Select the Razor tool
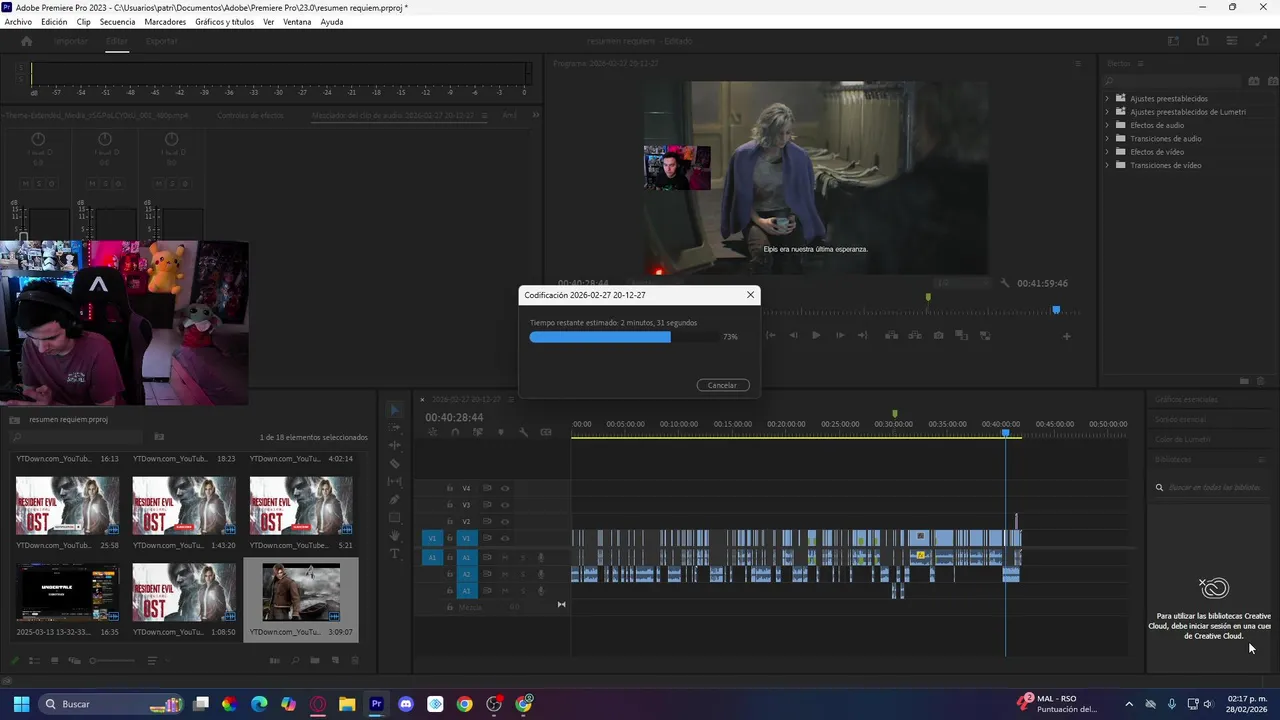The height and width of the screenshot is (720, 1280). [x=394, y=464]
